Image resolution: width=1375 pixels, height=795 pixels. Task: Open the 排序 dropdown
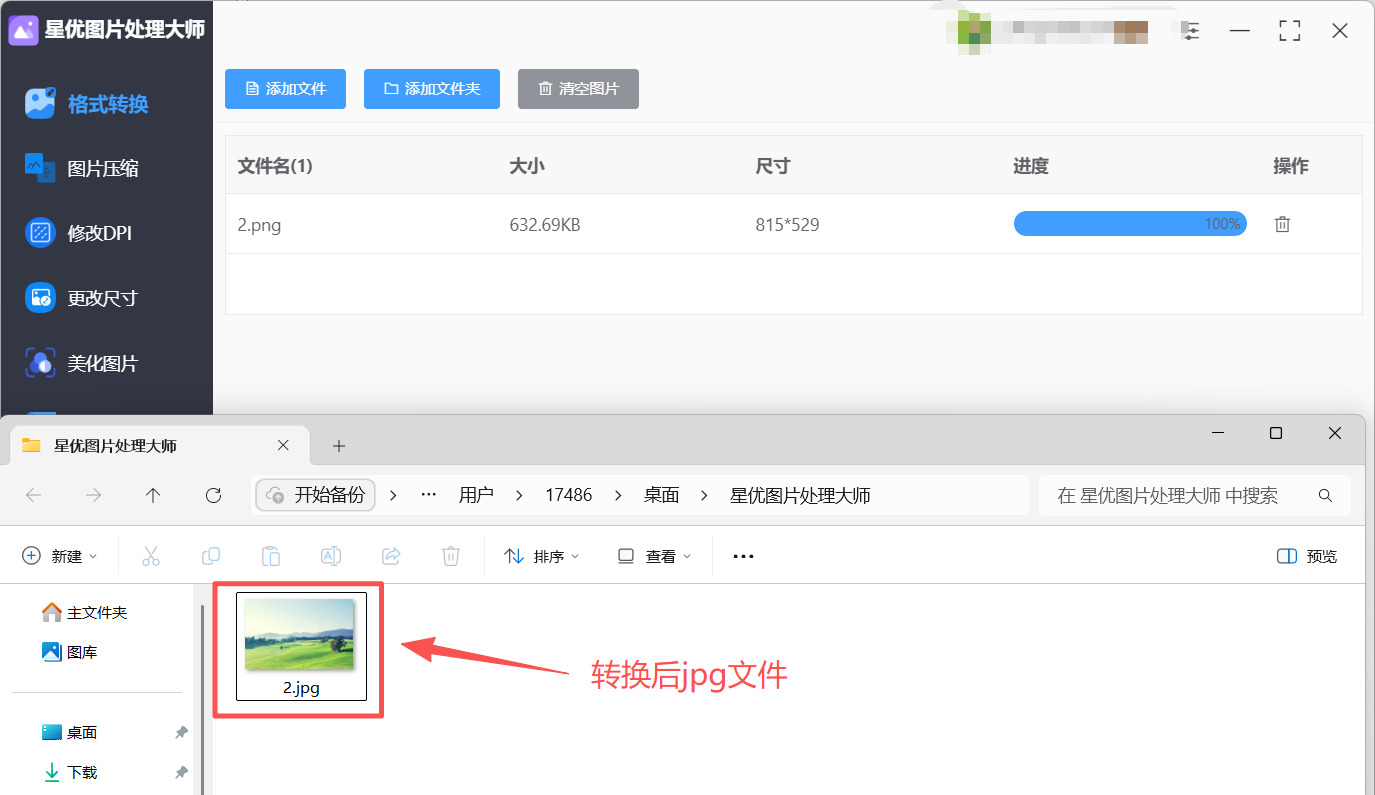[x=542, y=556]
